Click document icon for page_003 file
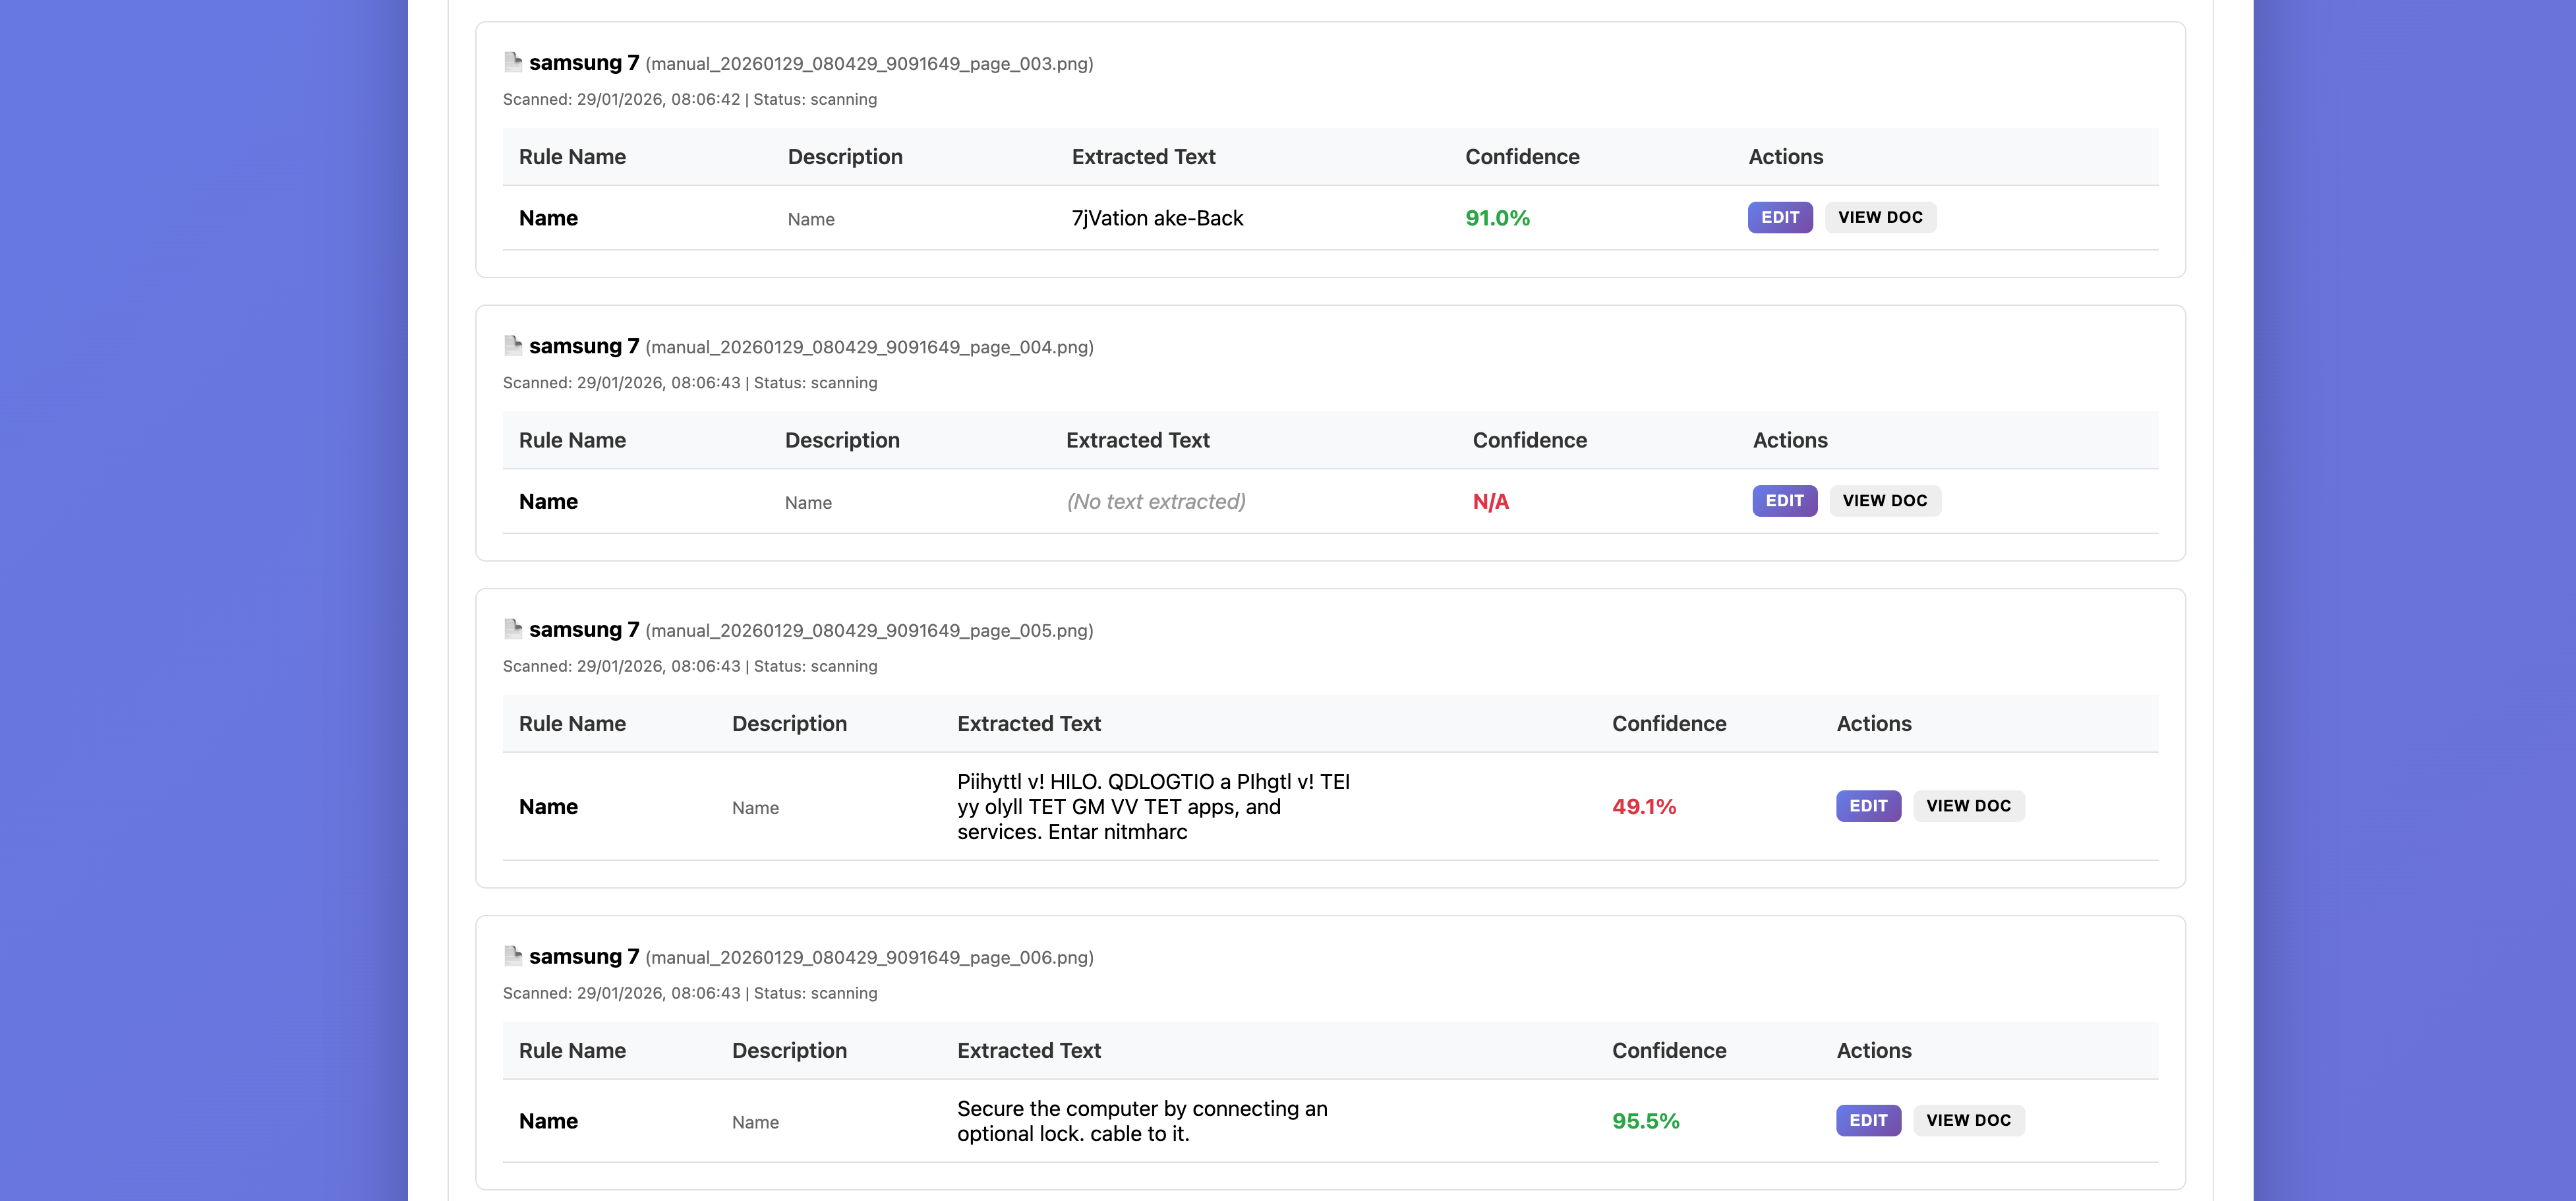 point(513,62)
